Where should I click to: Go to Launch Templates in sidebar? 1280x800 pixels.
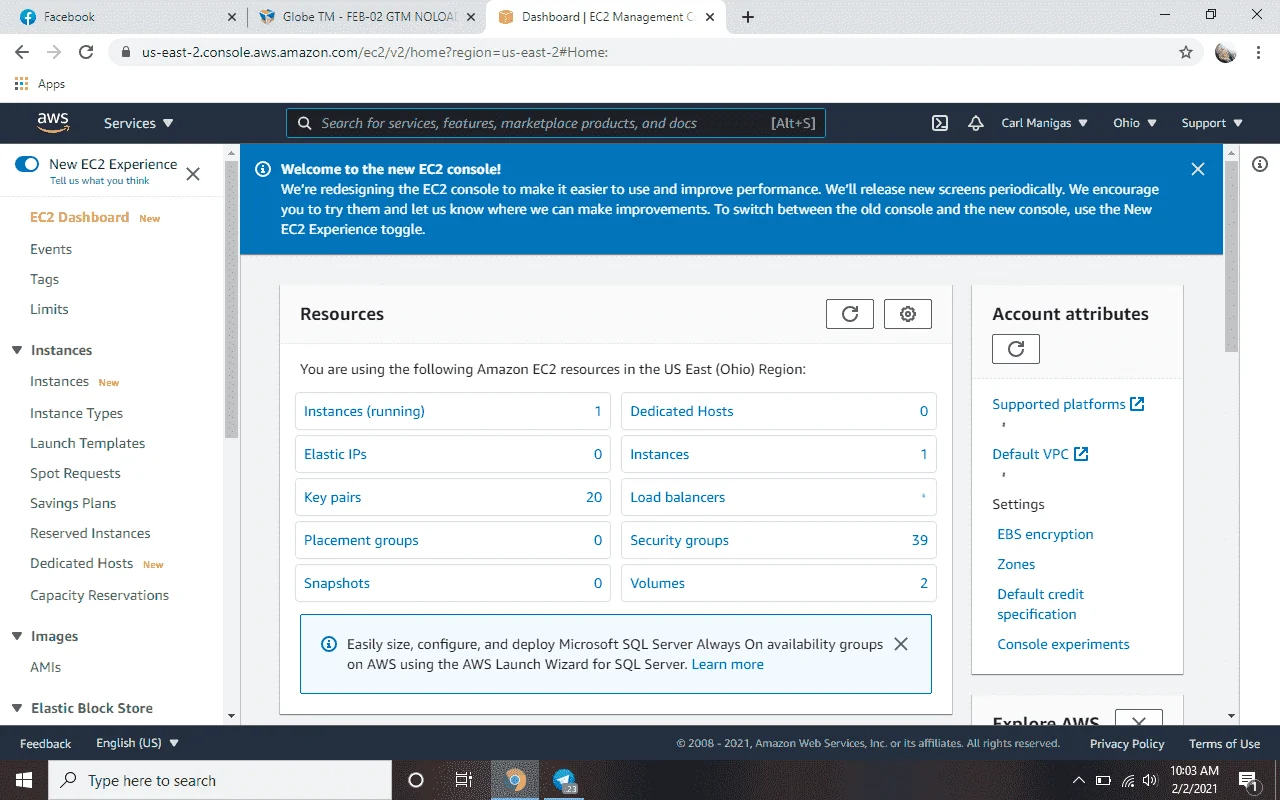[x=88, y=443]
